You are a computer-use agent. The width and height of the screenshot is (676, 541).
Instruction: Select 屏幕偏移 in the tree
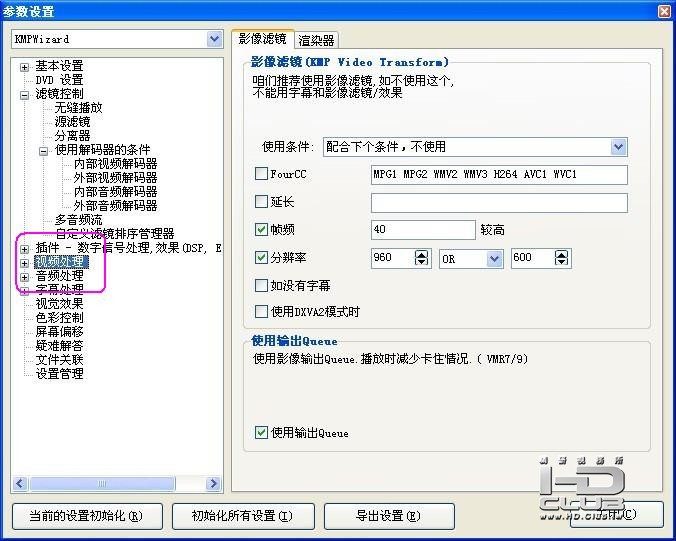(59, 332)
